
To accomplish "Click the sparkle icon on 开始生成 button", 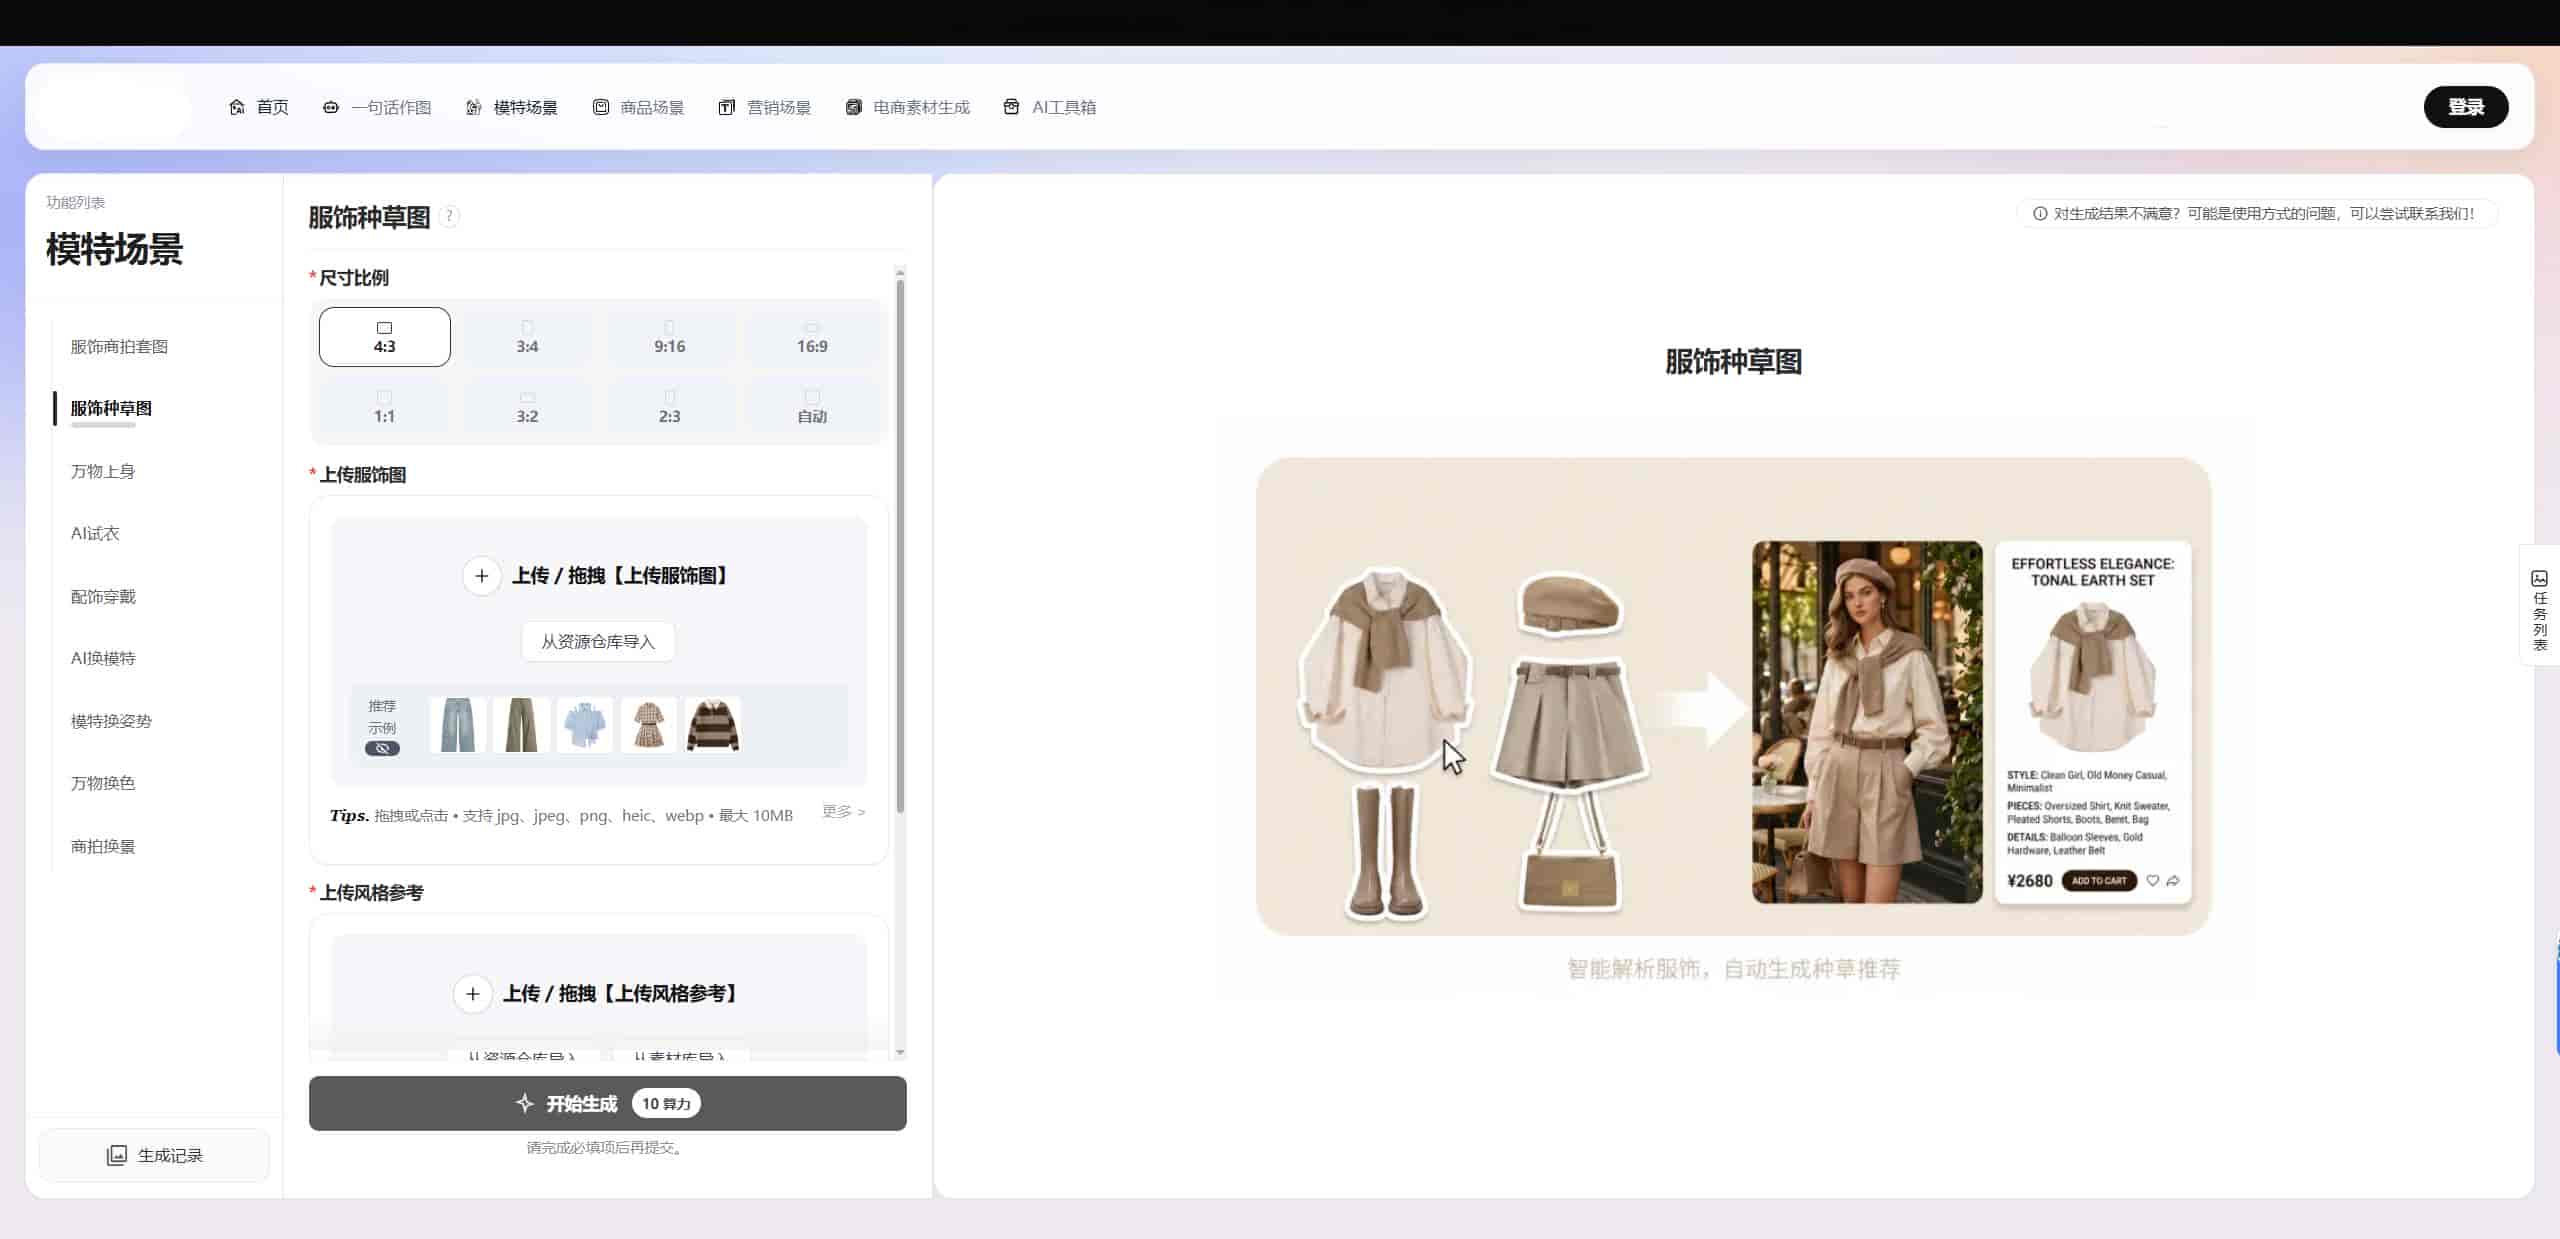I will click(x=525, y=1103).
